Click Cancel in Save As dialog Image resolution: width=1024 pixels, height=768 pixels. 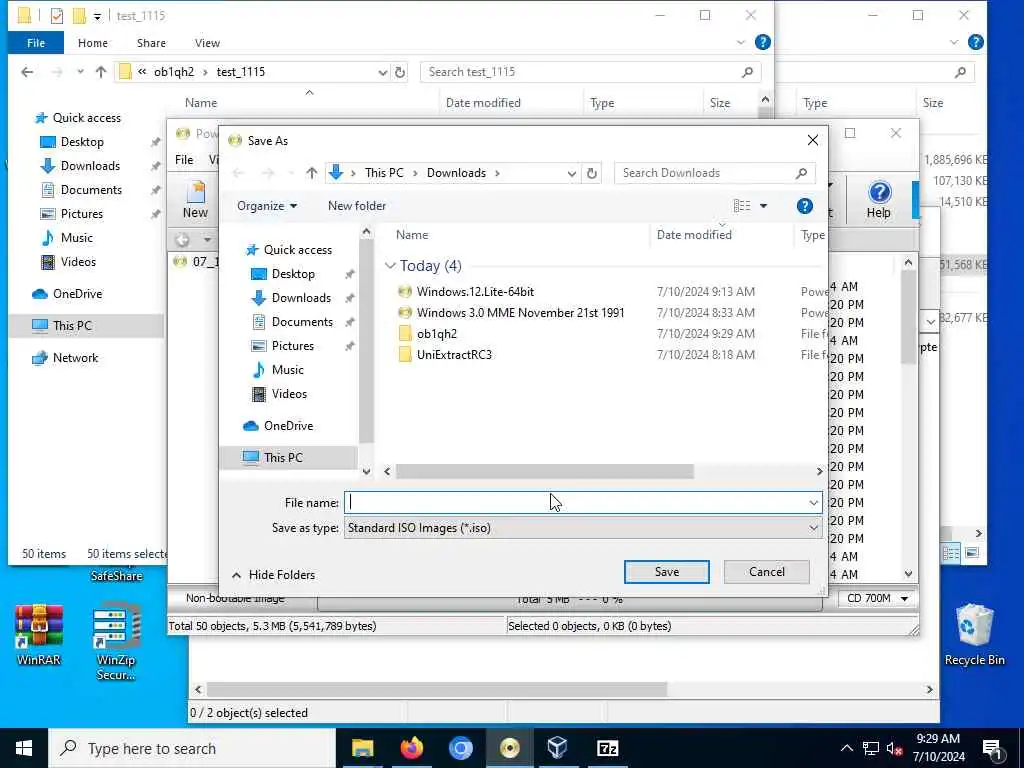click(x=767, y=571)
